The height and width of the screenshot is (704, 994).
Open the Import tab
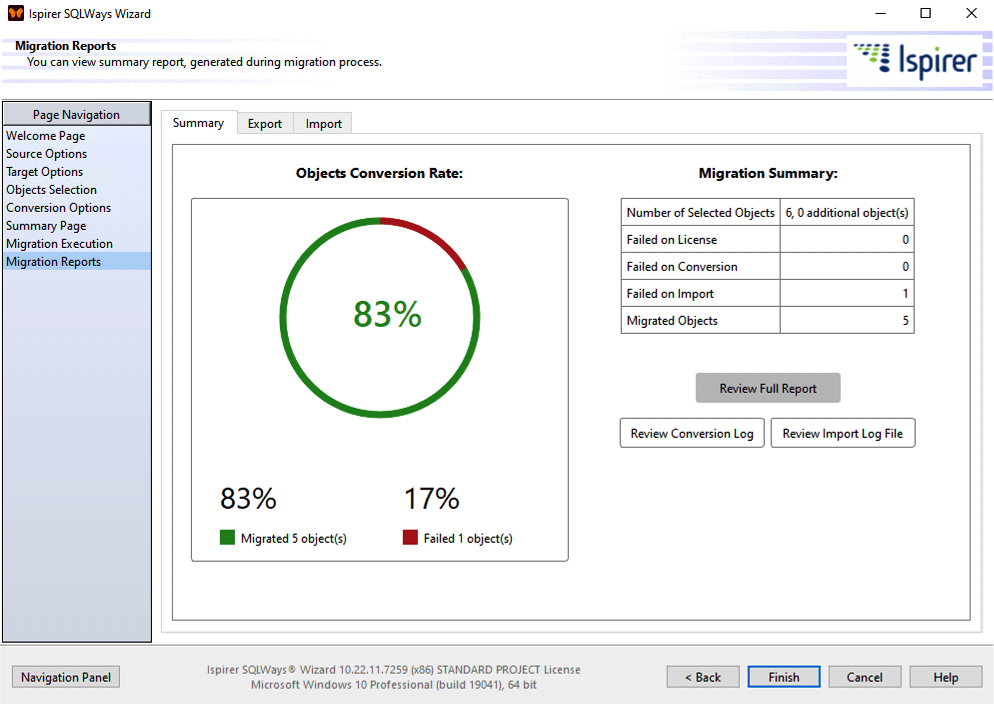[x=323, y=124]
